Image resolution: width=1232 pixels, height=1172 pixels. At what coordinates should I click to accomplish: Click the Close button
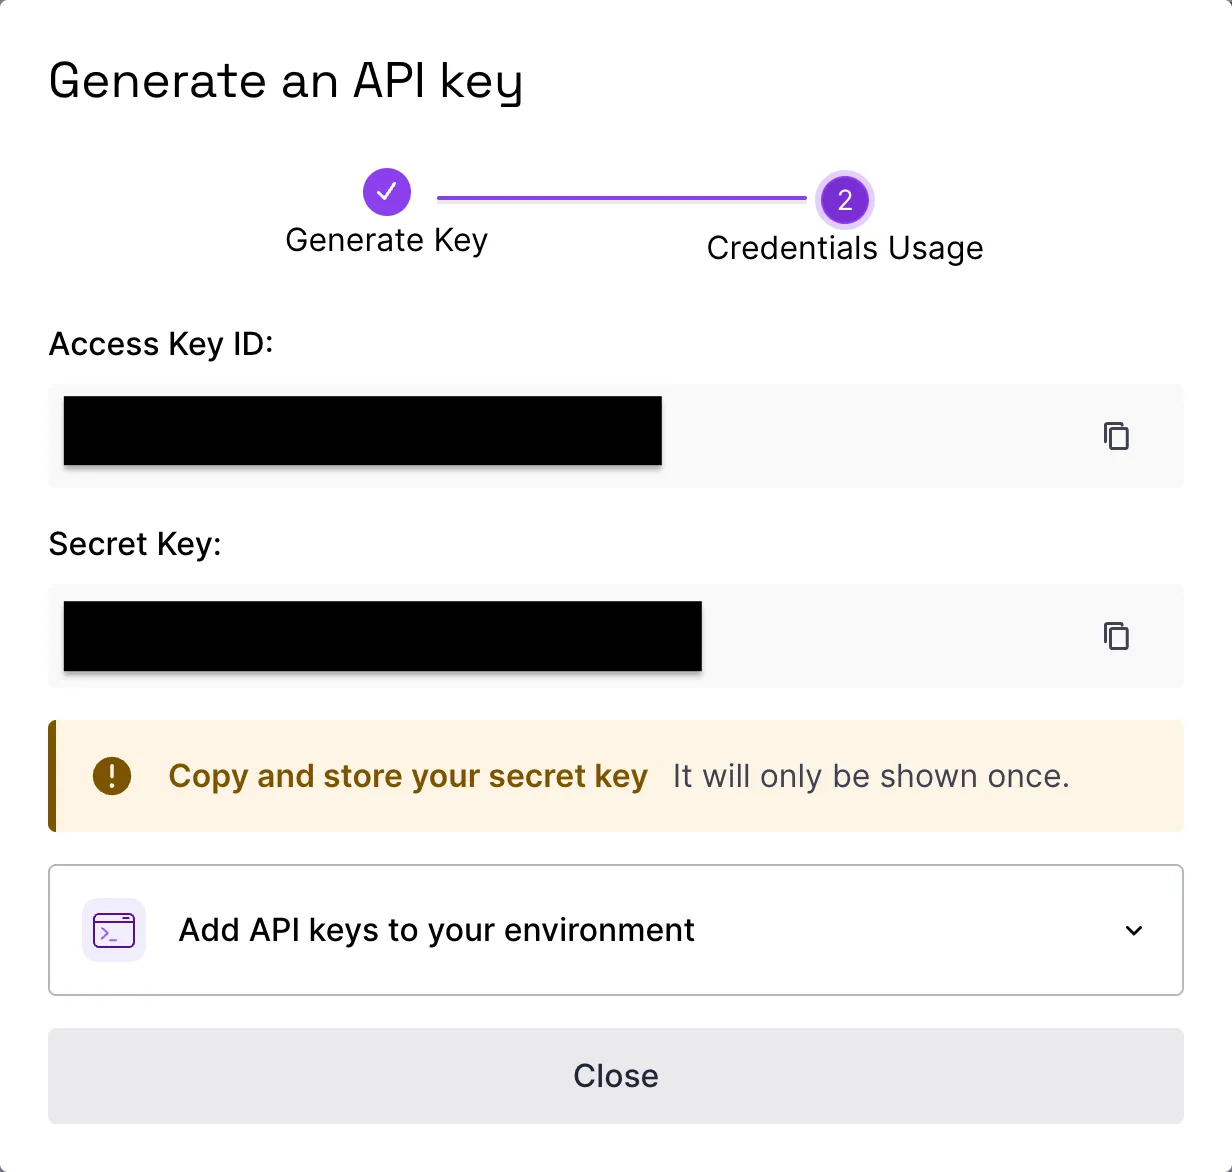[615, 1076]
